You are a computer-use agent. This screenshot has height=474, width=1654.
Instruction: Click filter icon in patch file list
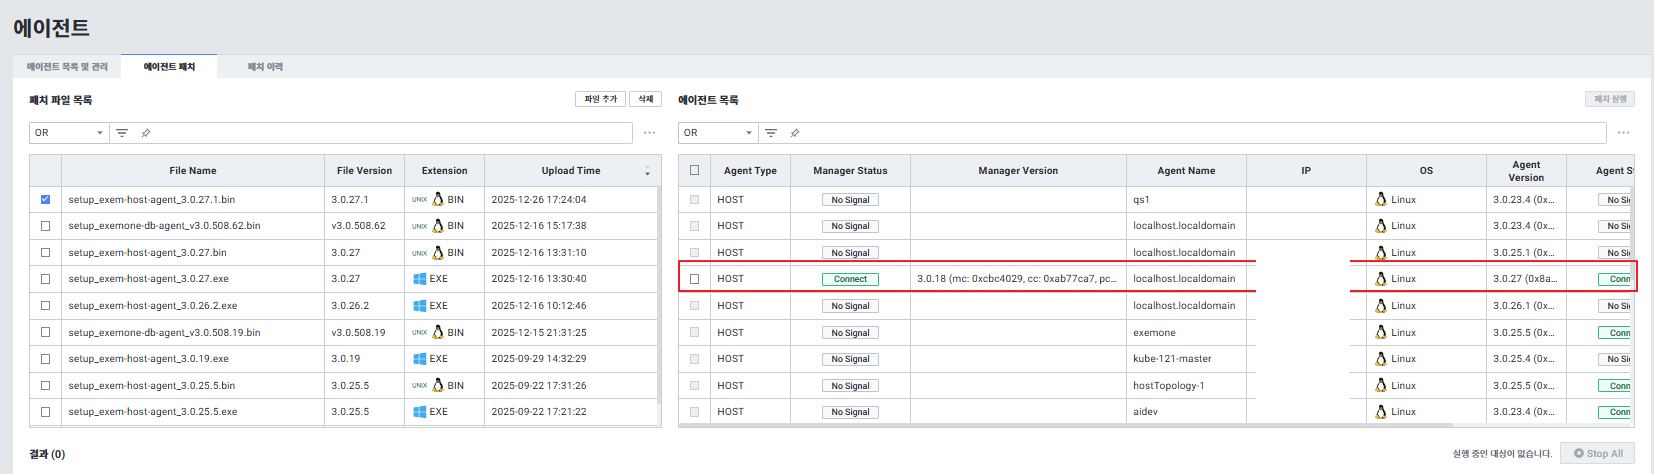pyautogui.click(x=122, y=133)
